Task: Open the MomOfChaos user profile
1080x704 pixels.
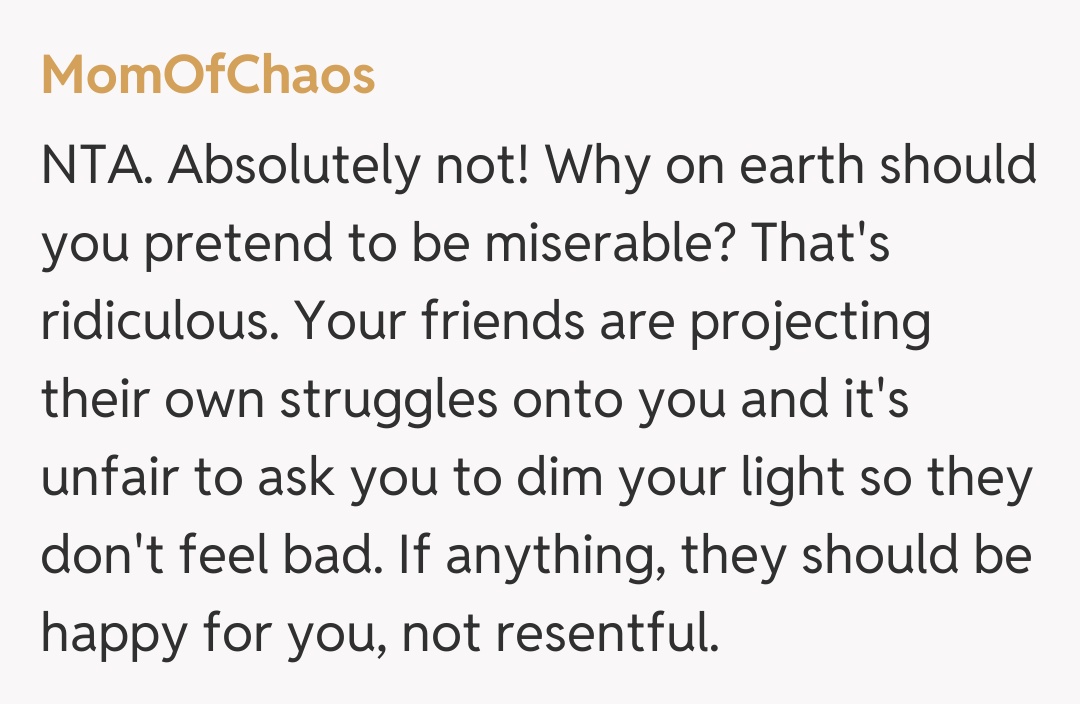Action: 208,76
